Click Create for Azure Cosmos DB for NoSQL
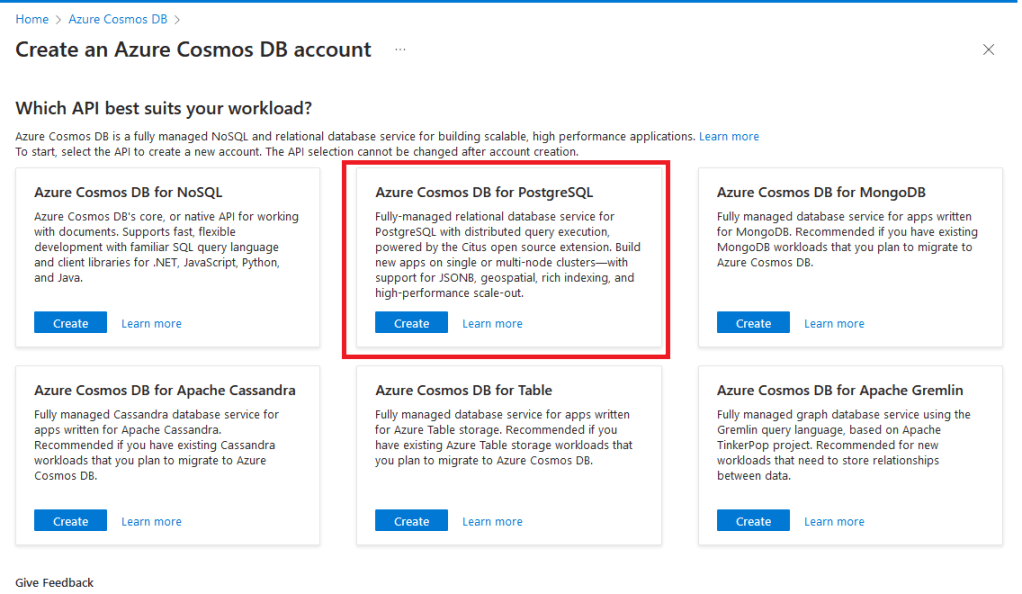Screen dimensions: 1022x594 click(70, 323)
